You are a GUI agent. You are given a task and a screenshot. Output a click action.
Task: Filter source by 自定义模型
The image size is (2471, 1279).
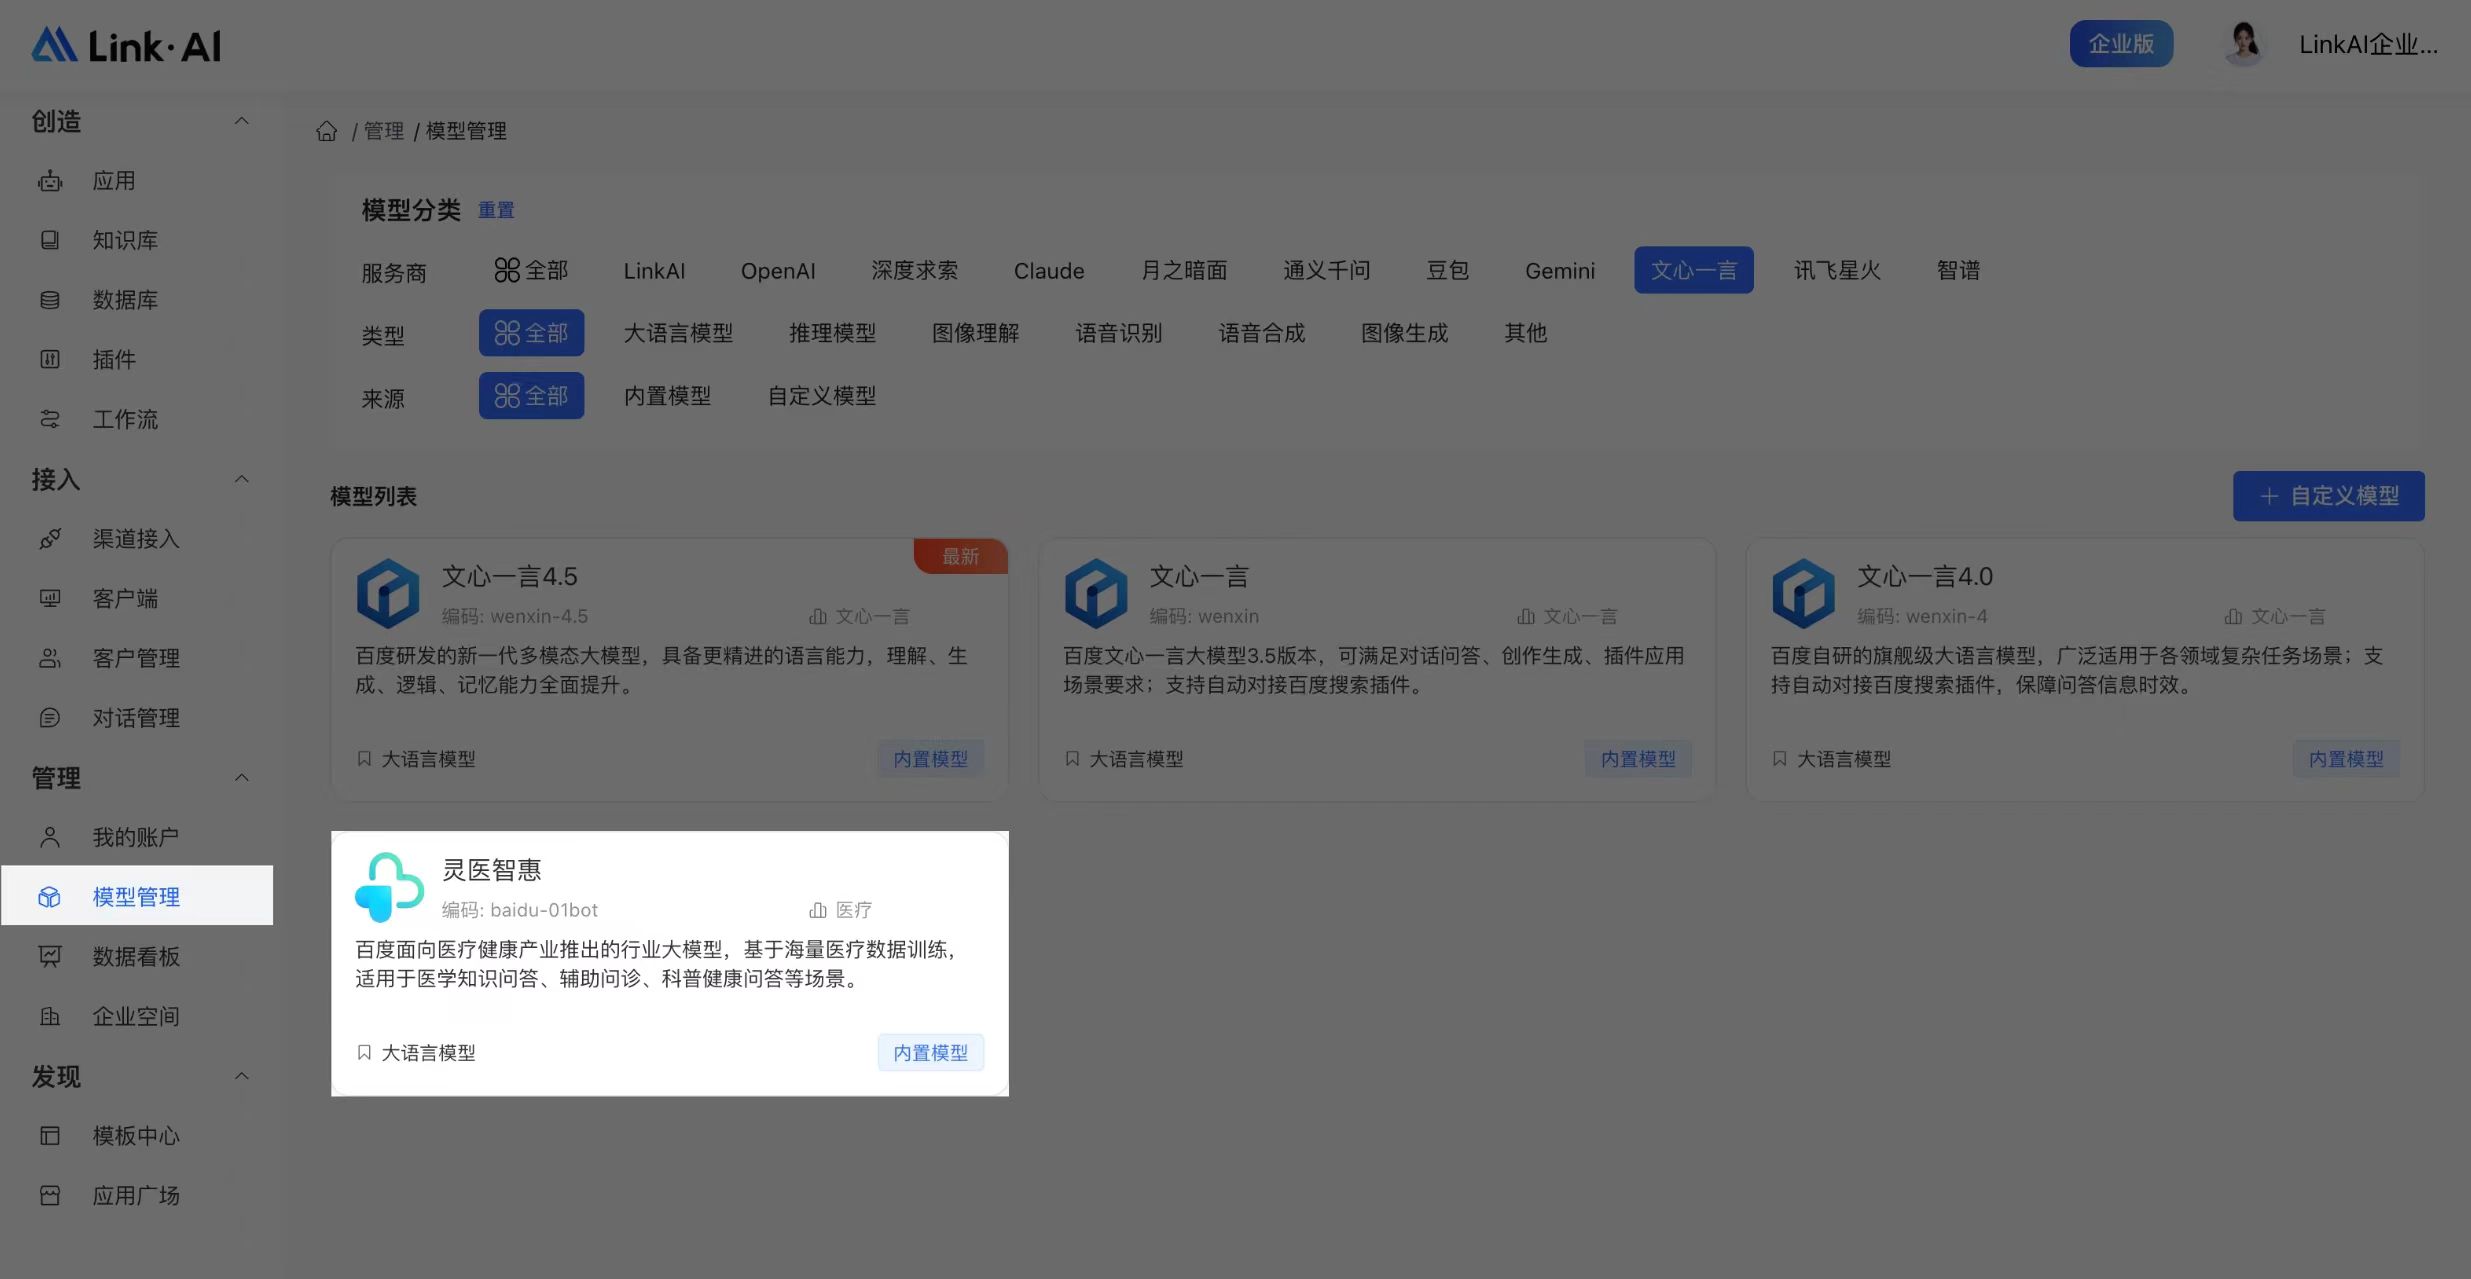[x=821, y=396]
